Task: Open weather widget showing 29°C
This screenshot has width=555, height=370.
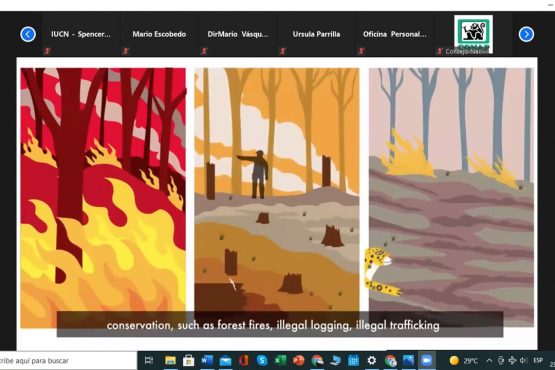Action: click(x=463, y=361)
